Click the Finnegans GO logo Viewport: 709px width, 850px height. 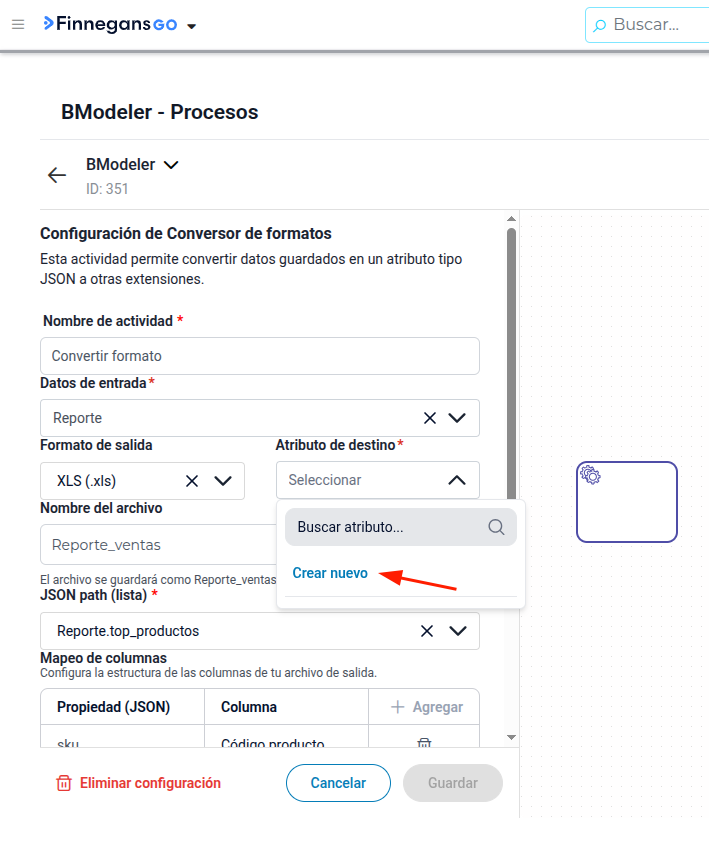(111, 24)
